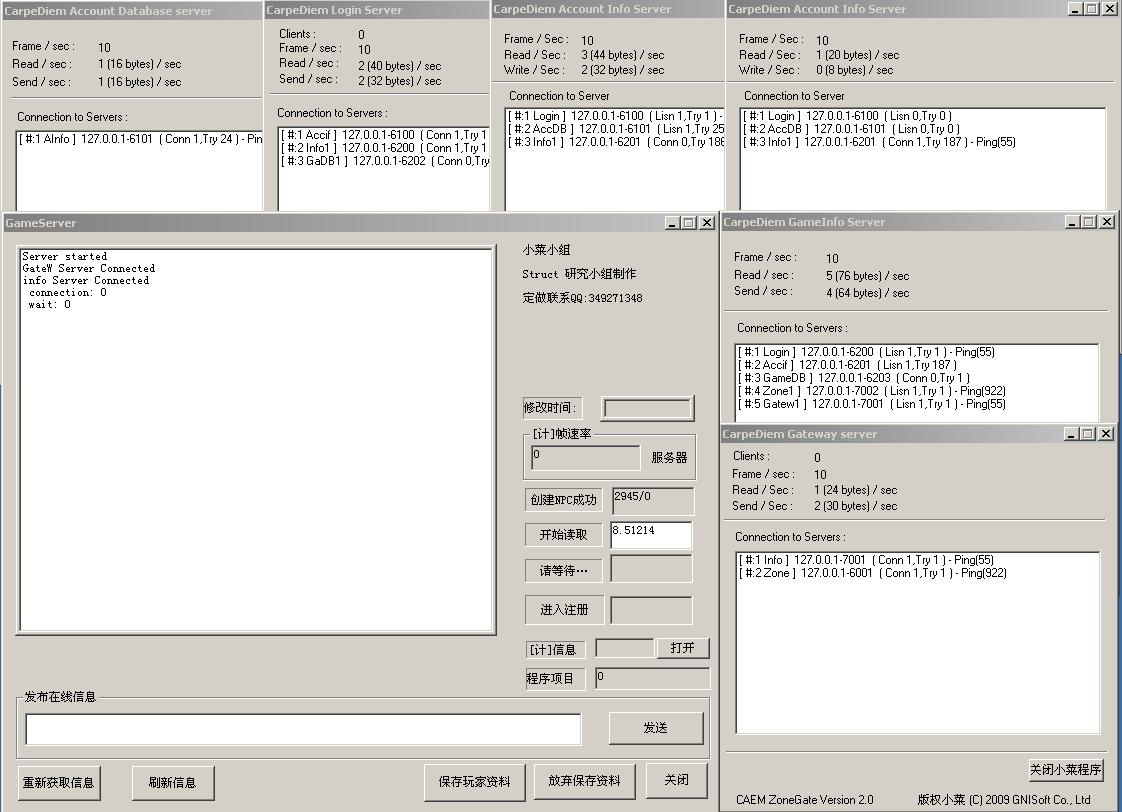Click the 请等待… button
The width and height of the screenshot is (1122, 812).
coord(563,571)
